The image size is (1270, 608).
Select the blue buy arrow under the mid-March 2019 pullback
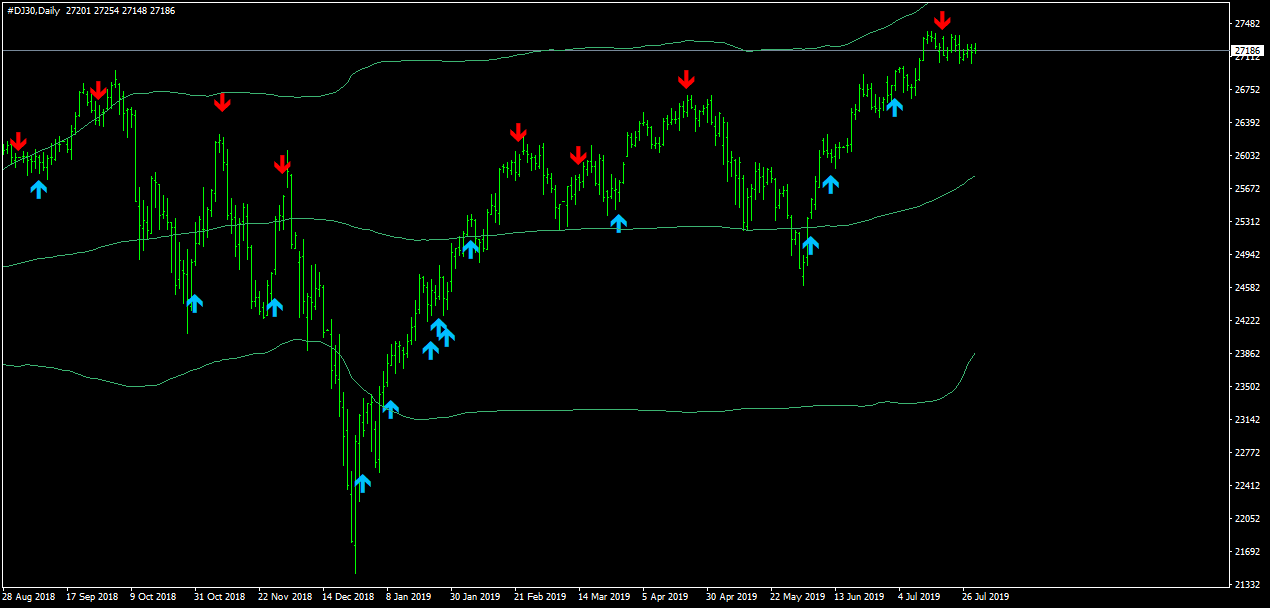618,223
